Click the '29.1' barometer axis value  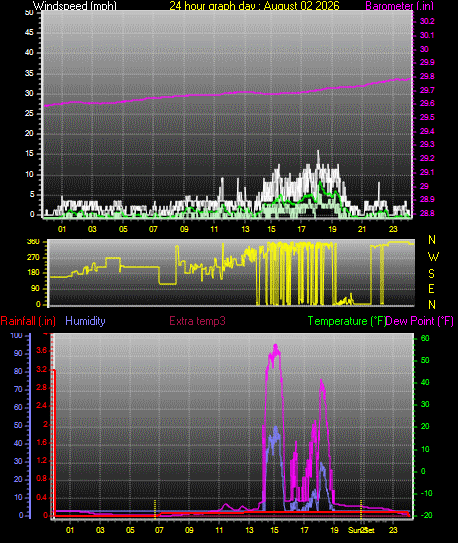click(x=427, y=172)
